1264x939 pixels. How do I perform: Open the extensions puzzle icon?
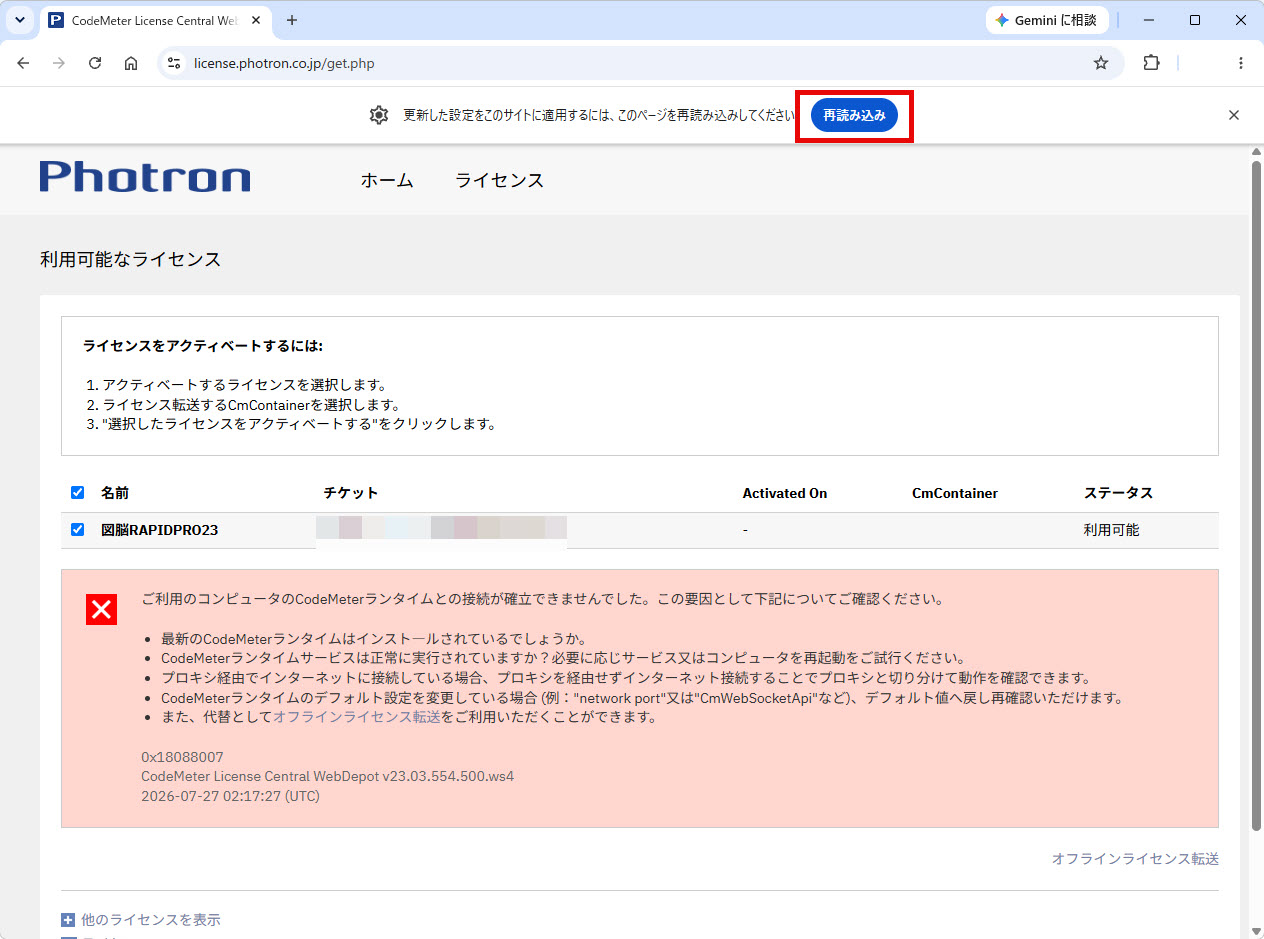1151,63
